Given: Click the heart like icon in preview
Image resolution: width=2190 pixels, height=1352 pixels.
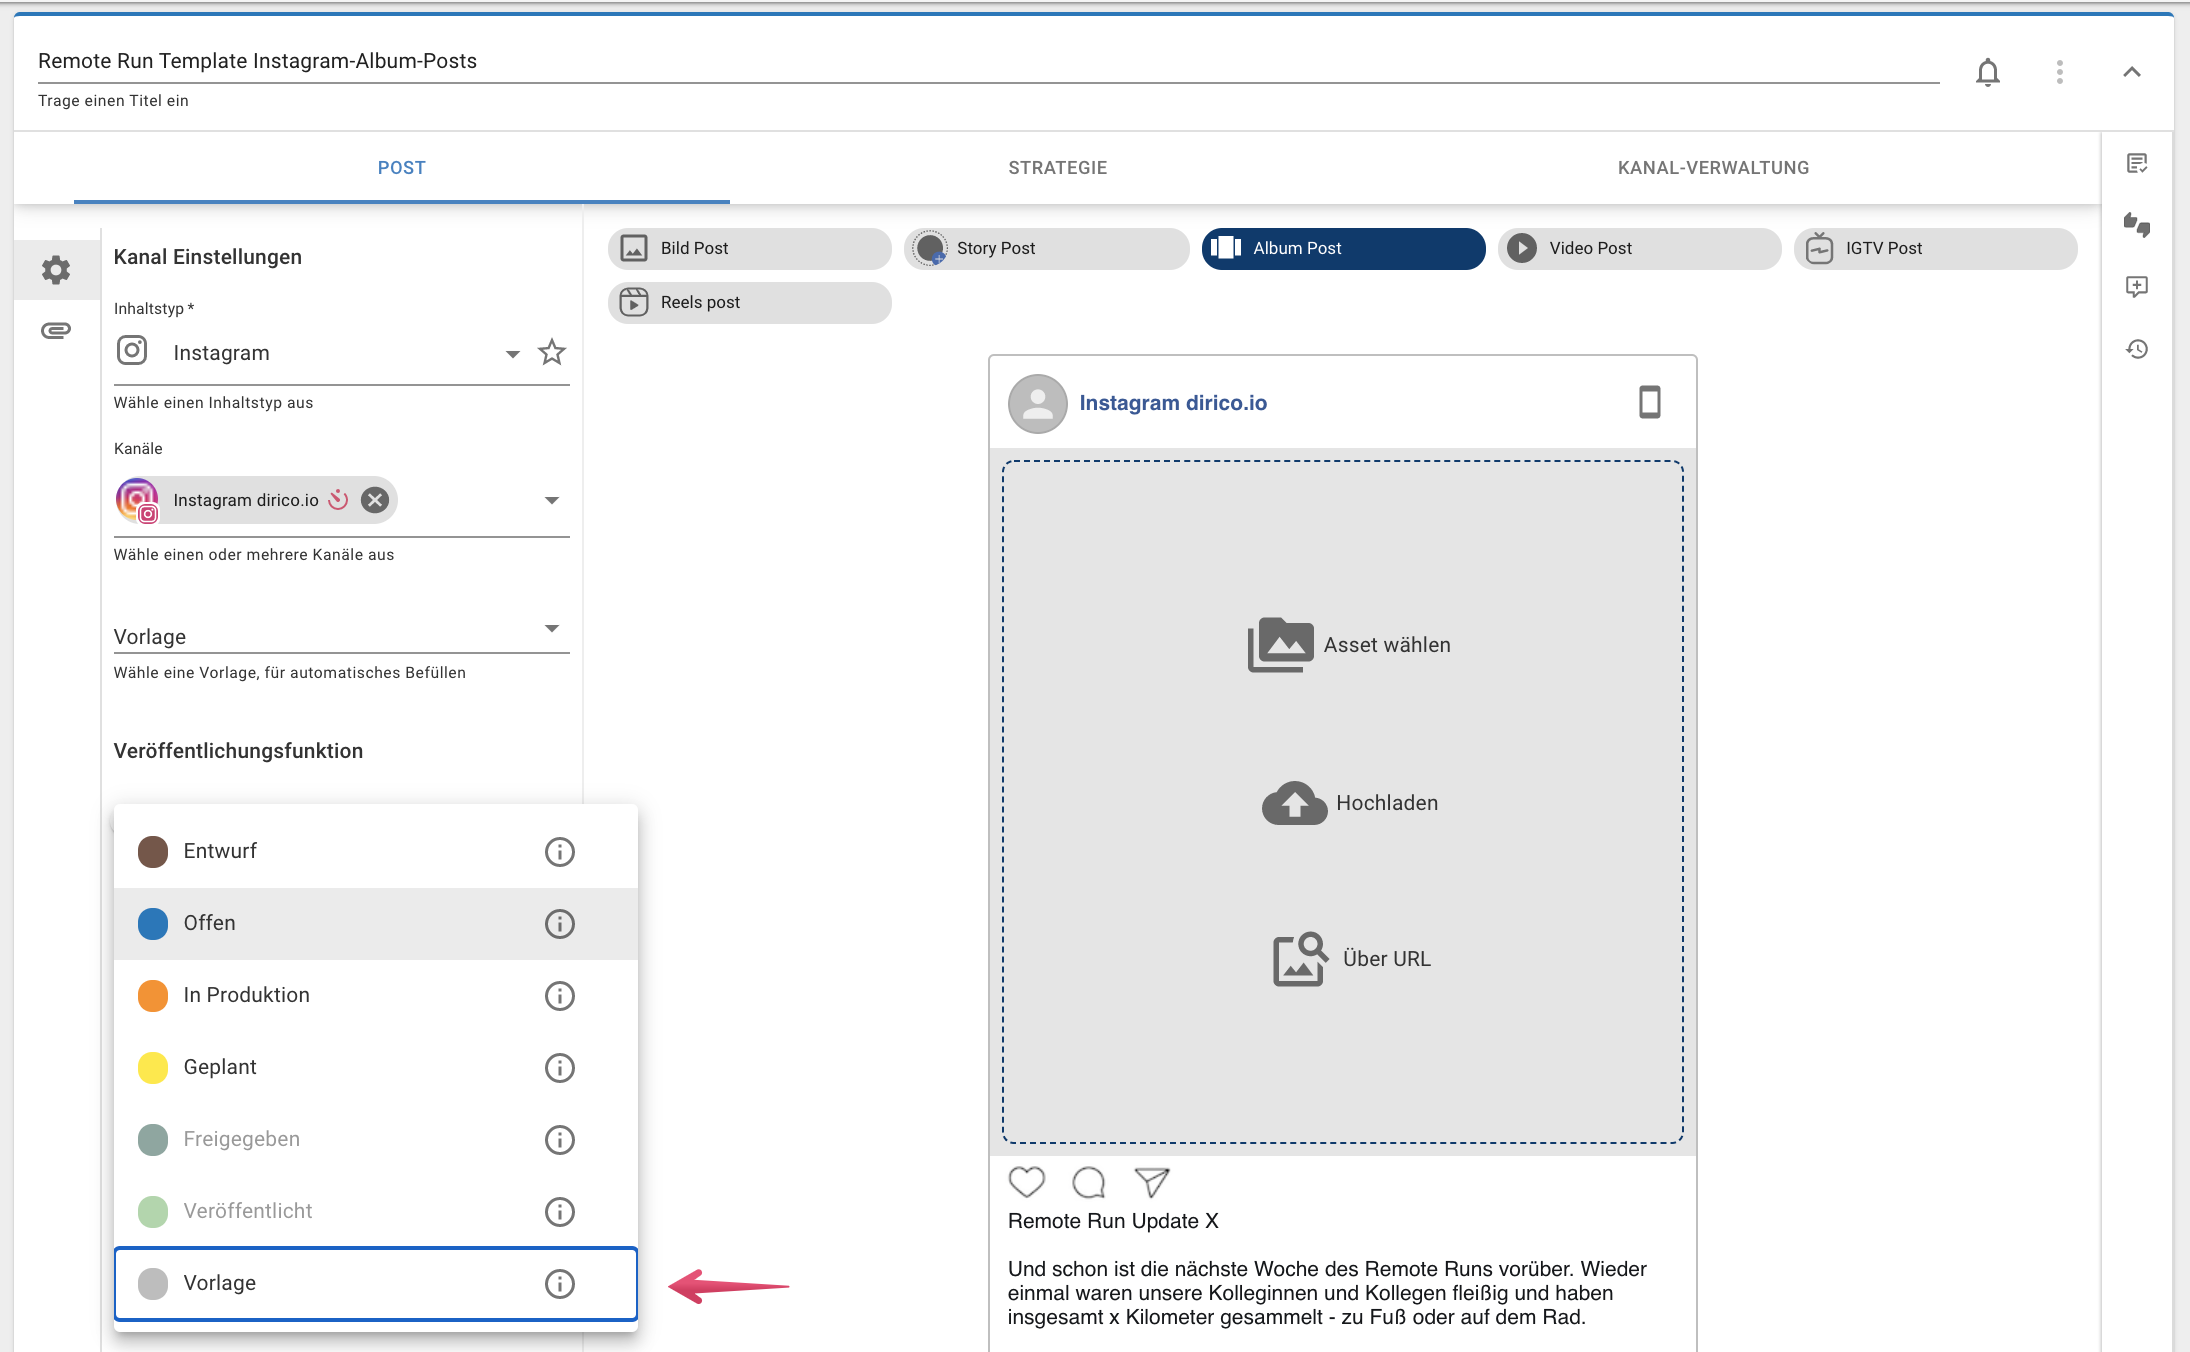Looking at the screenshot, I should click(1026, 1182).
